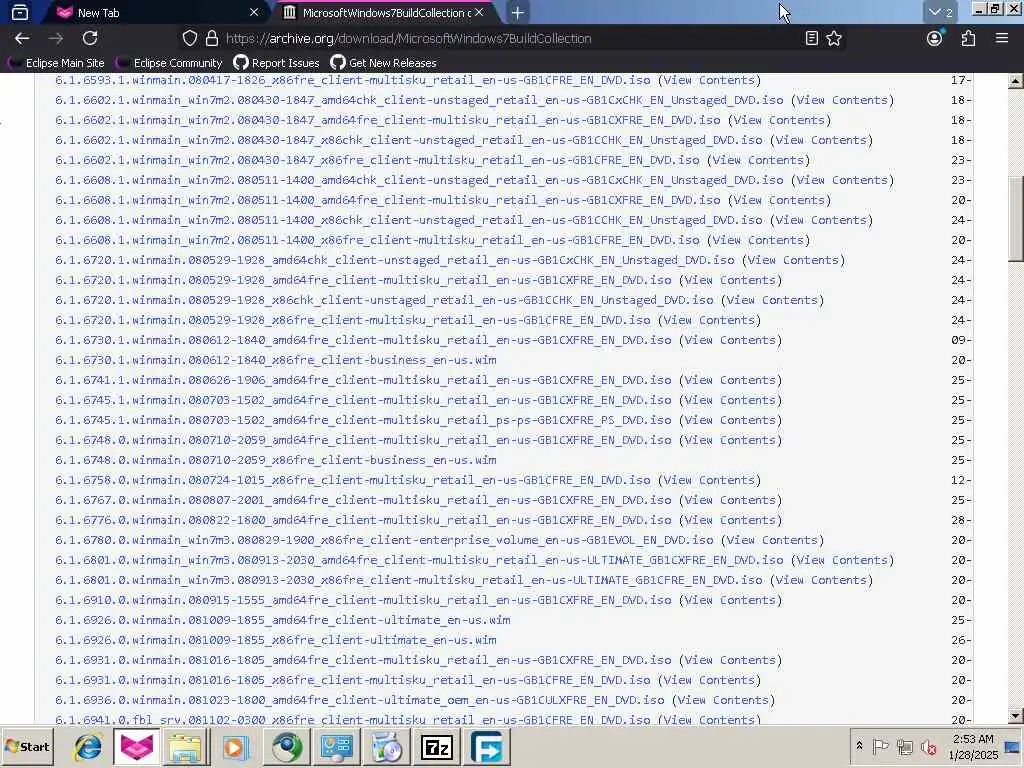Focus the archive.org URL address bar
1024x768 pixels.
coord(509,39)
